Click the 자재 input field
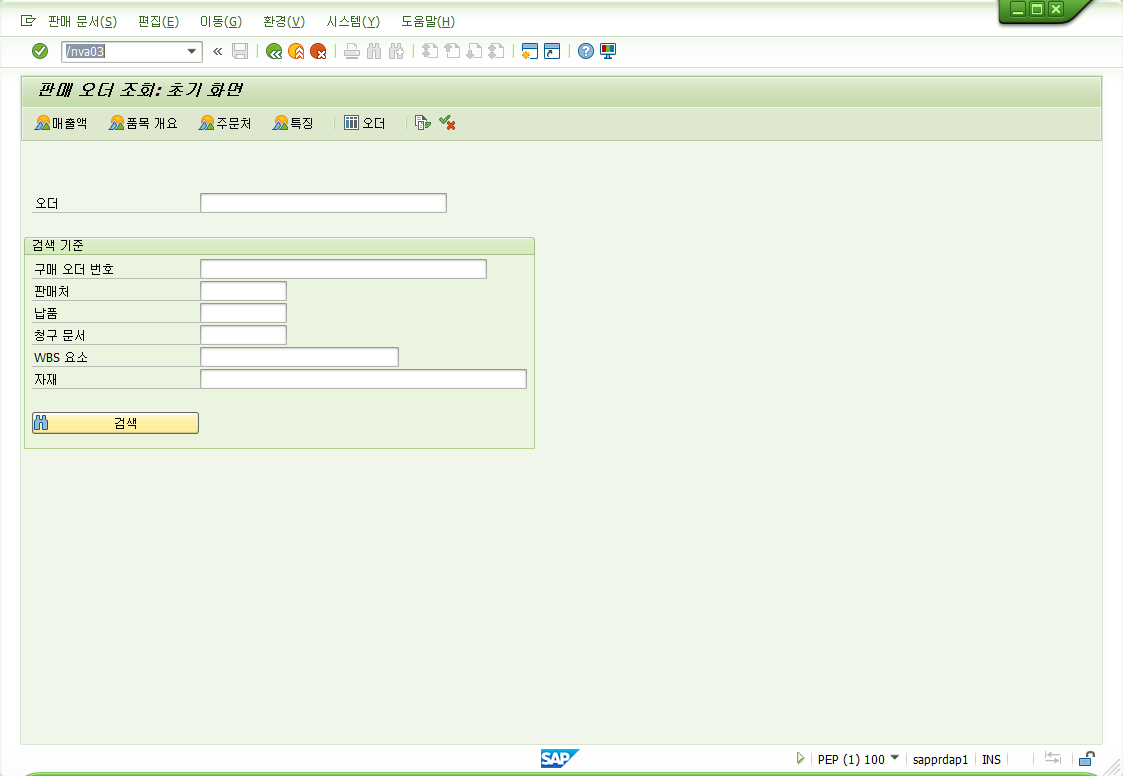The image size is (1123, 776). tap(363, 379)
